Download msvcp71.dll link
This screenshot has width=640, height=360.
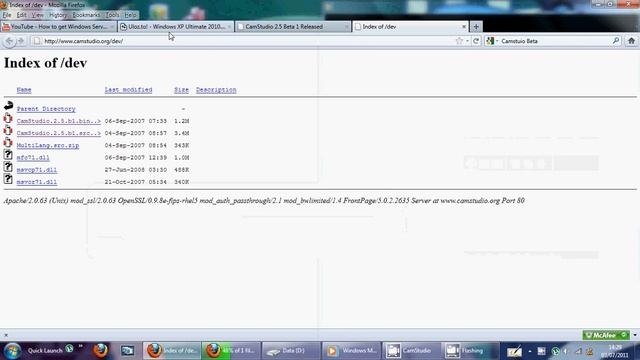coord(37,170)
